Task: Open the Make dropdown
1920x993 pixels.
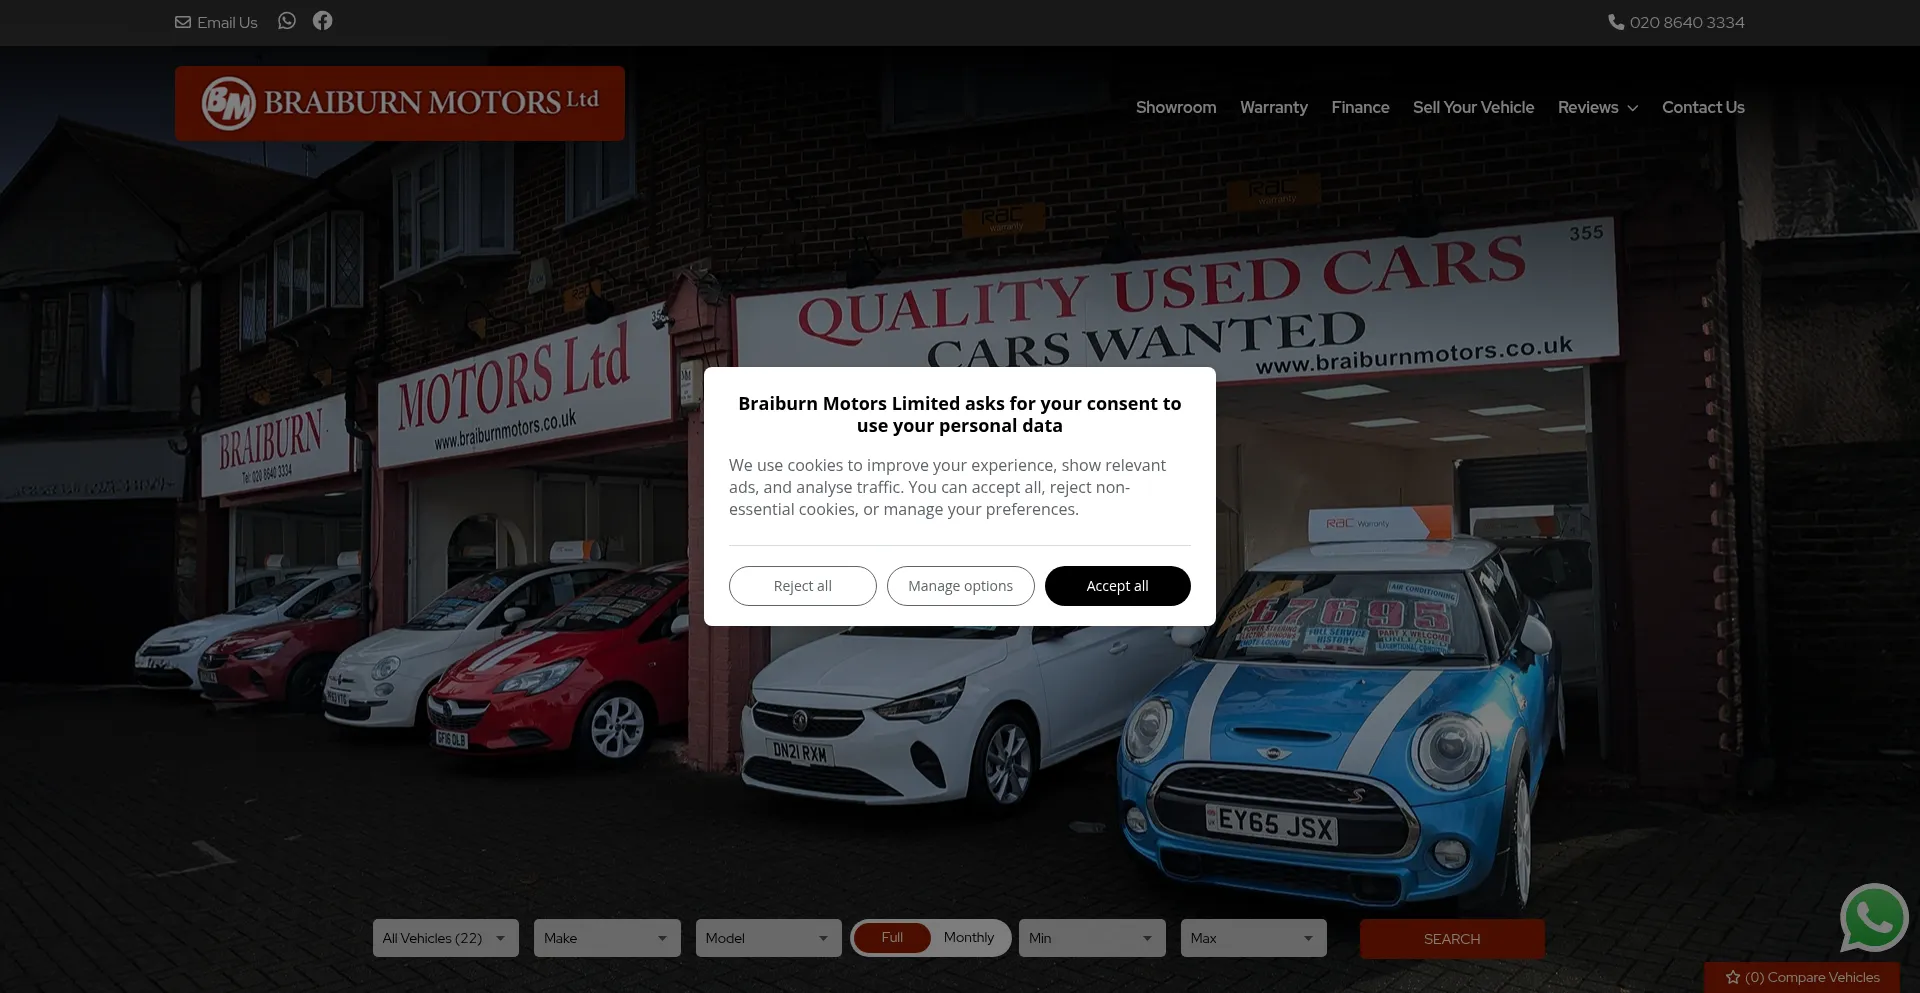Action: coord(607,938)
